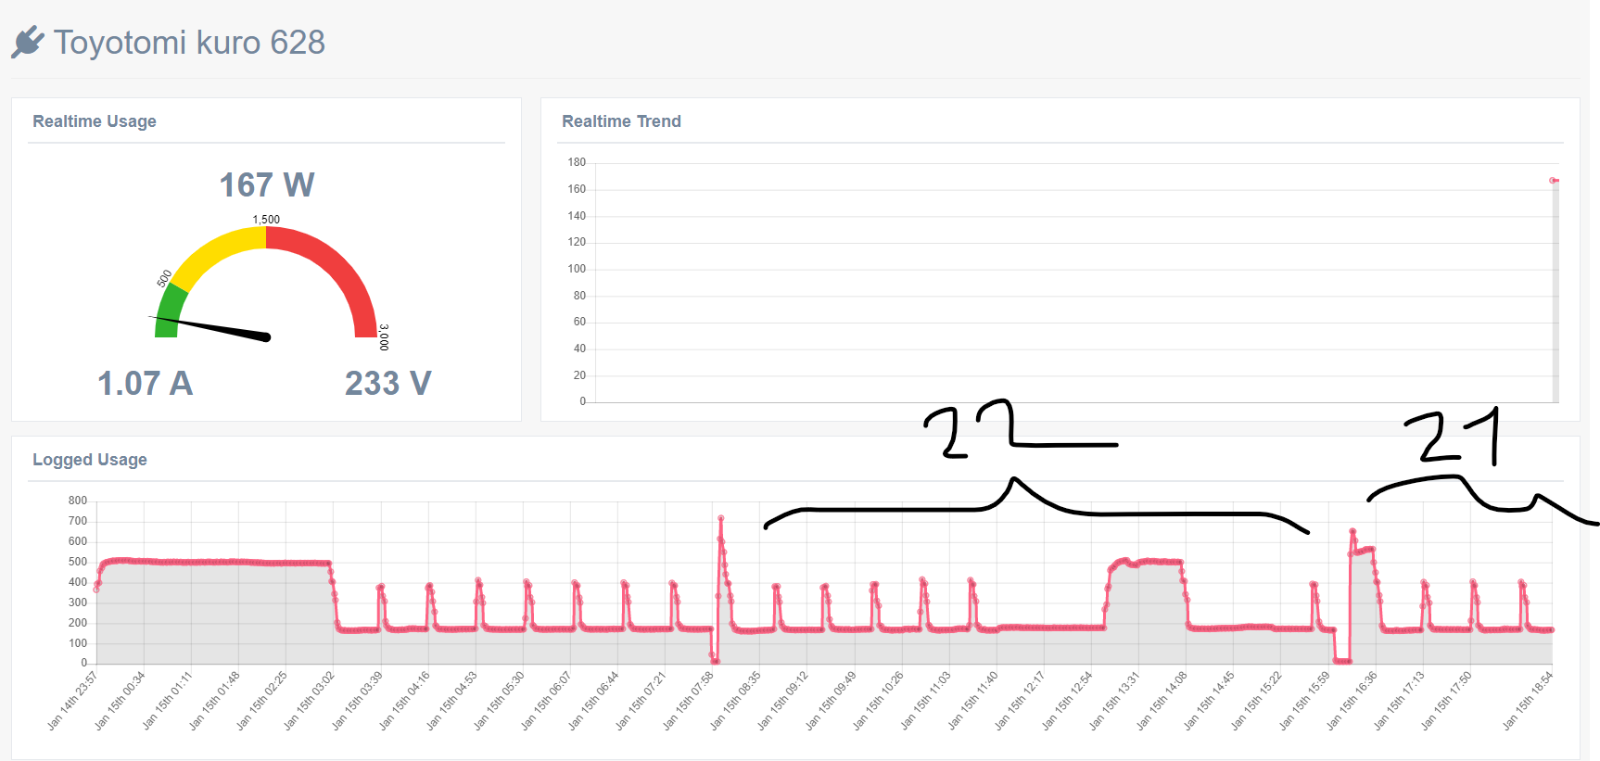Click the Jan 15th 14:08 time label

[1162, 701]
